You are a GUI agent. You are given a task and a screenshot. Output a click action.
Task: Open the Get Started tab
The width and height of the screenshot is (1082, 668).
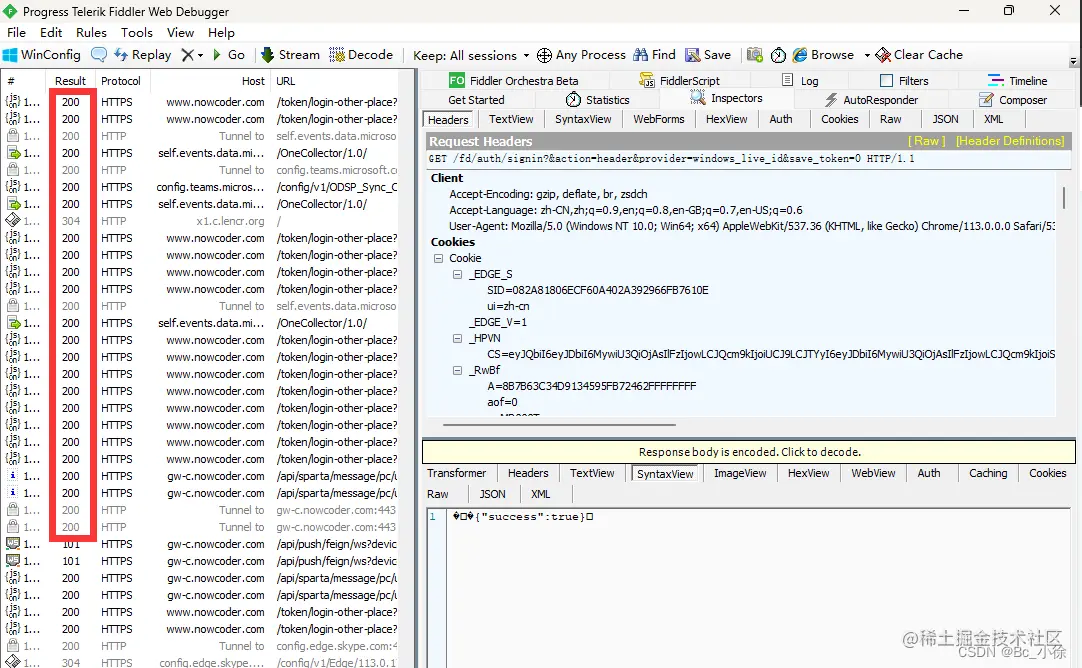click(476, 100)
